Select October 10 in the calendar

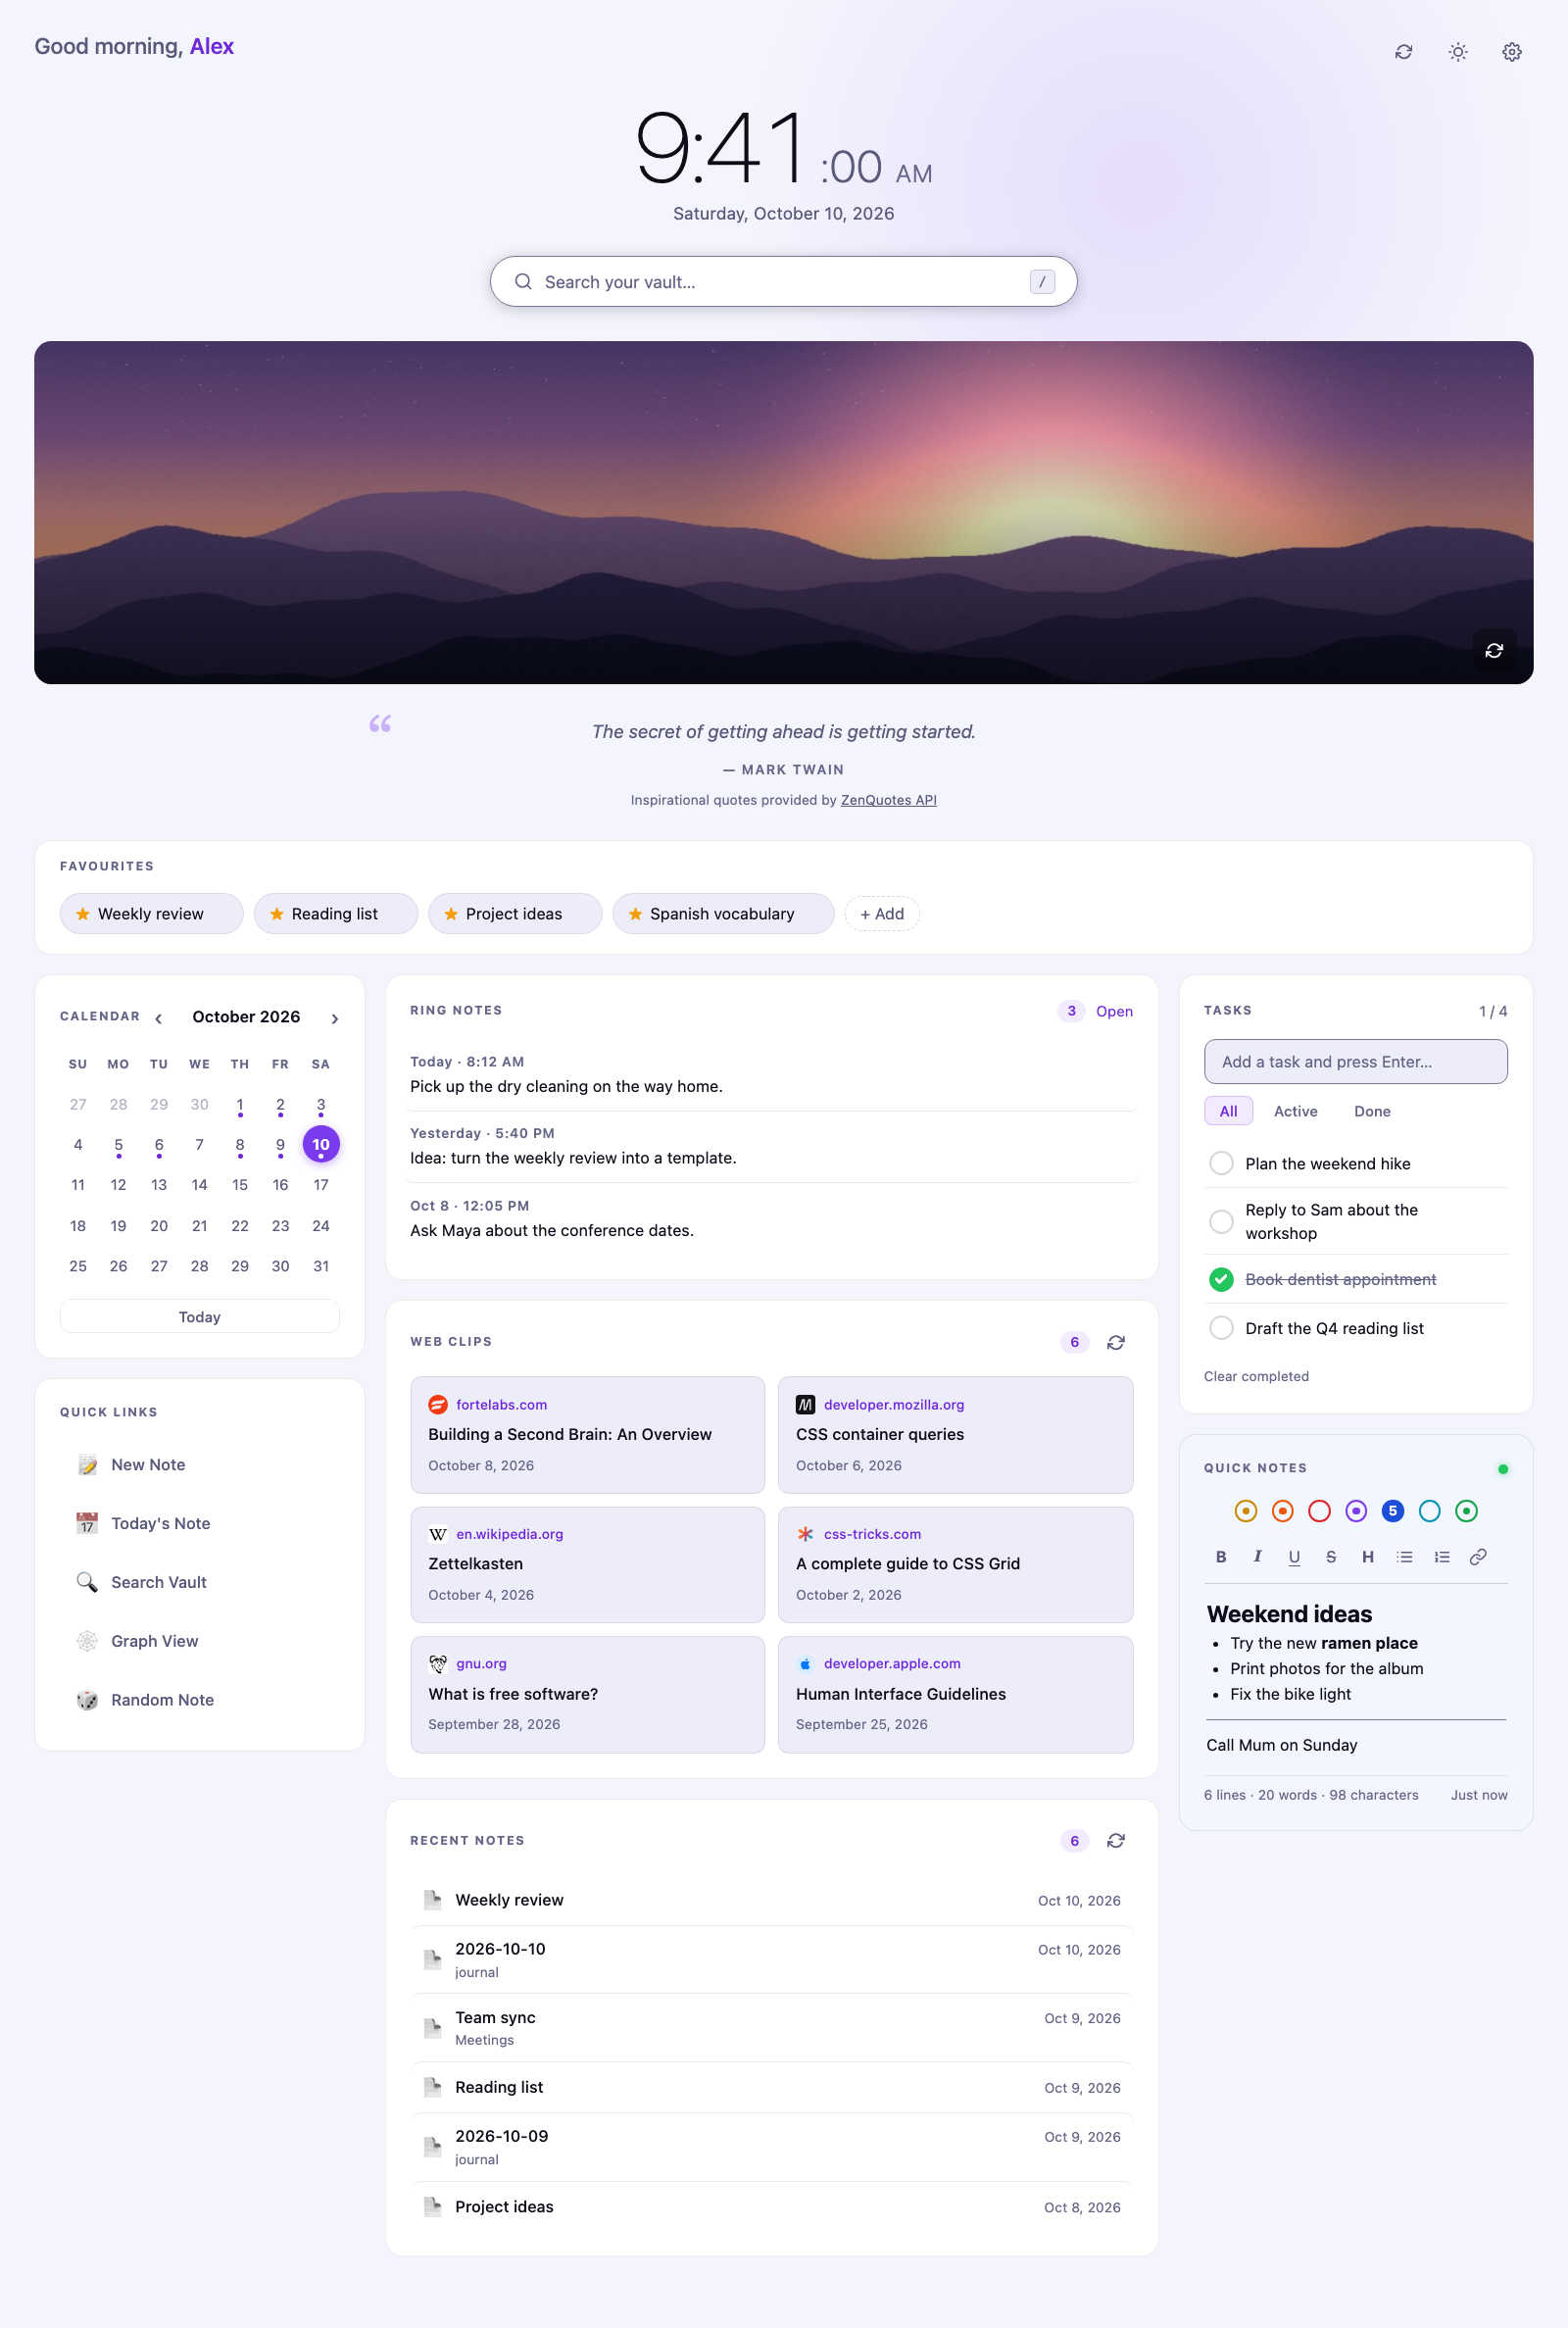[321, 1144]
